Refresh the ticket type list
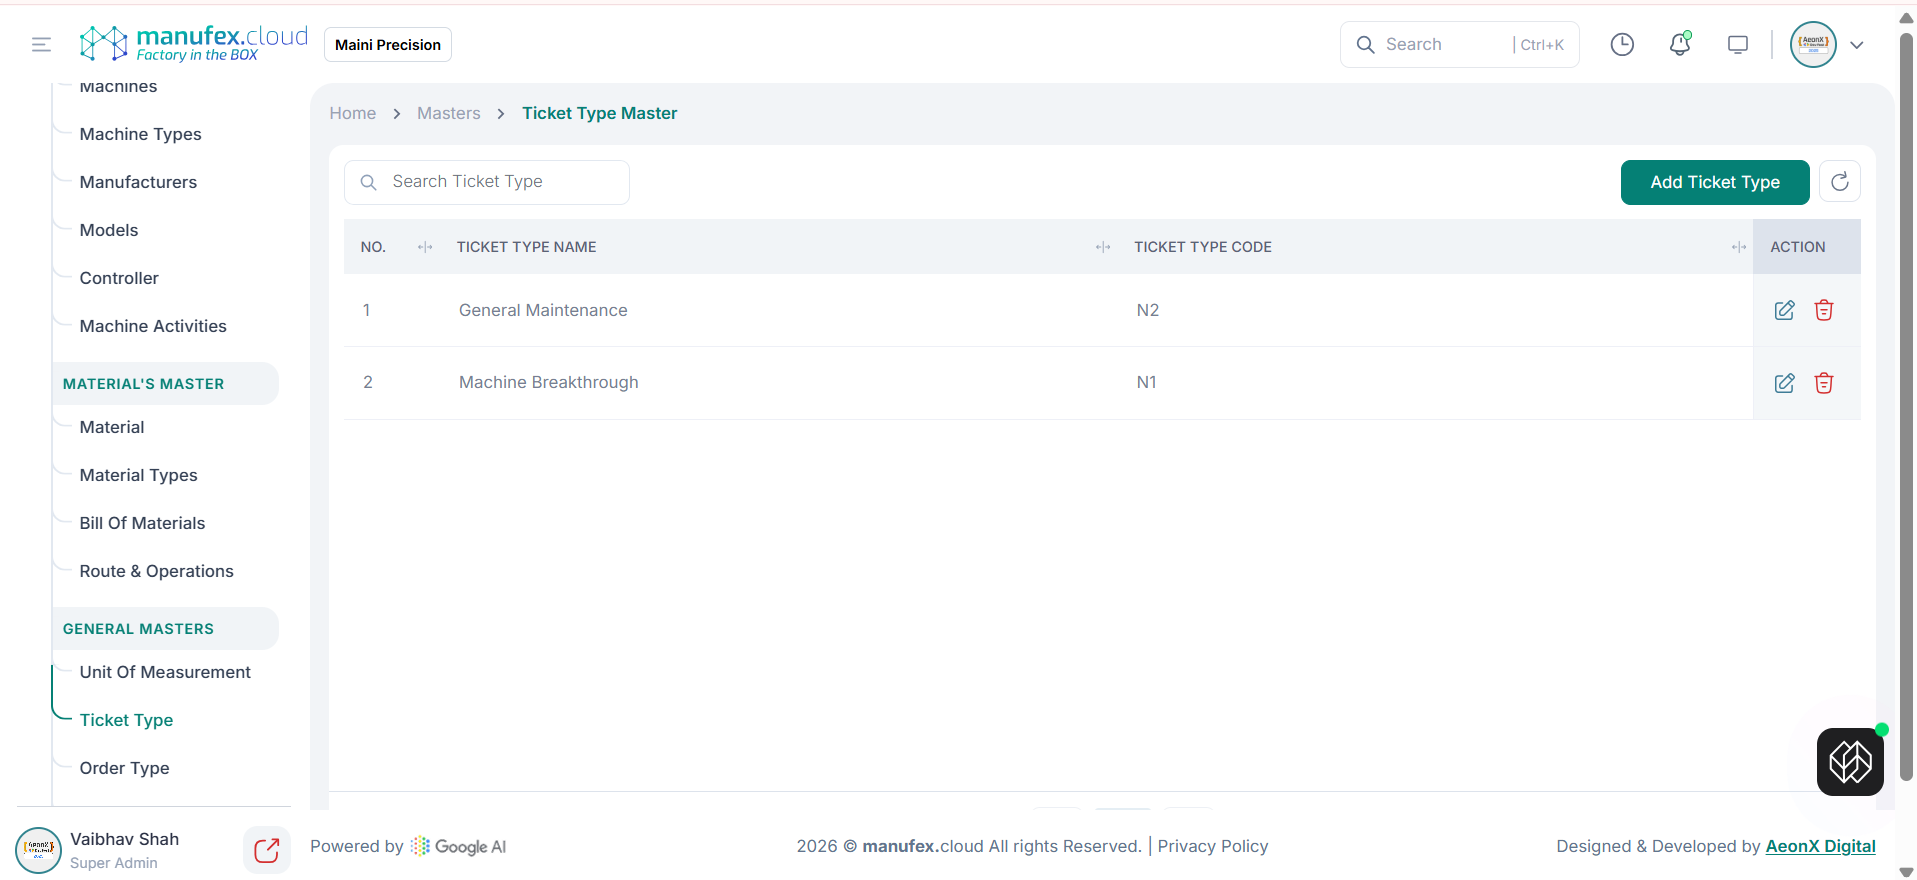Image resolution: width=1917 pixels, height=880 pixels. pos(1839,182)
